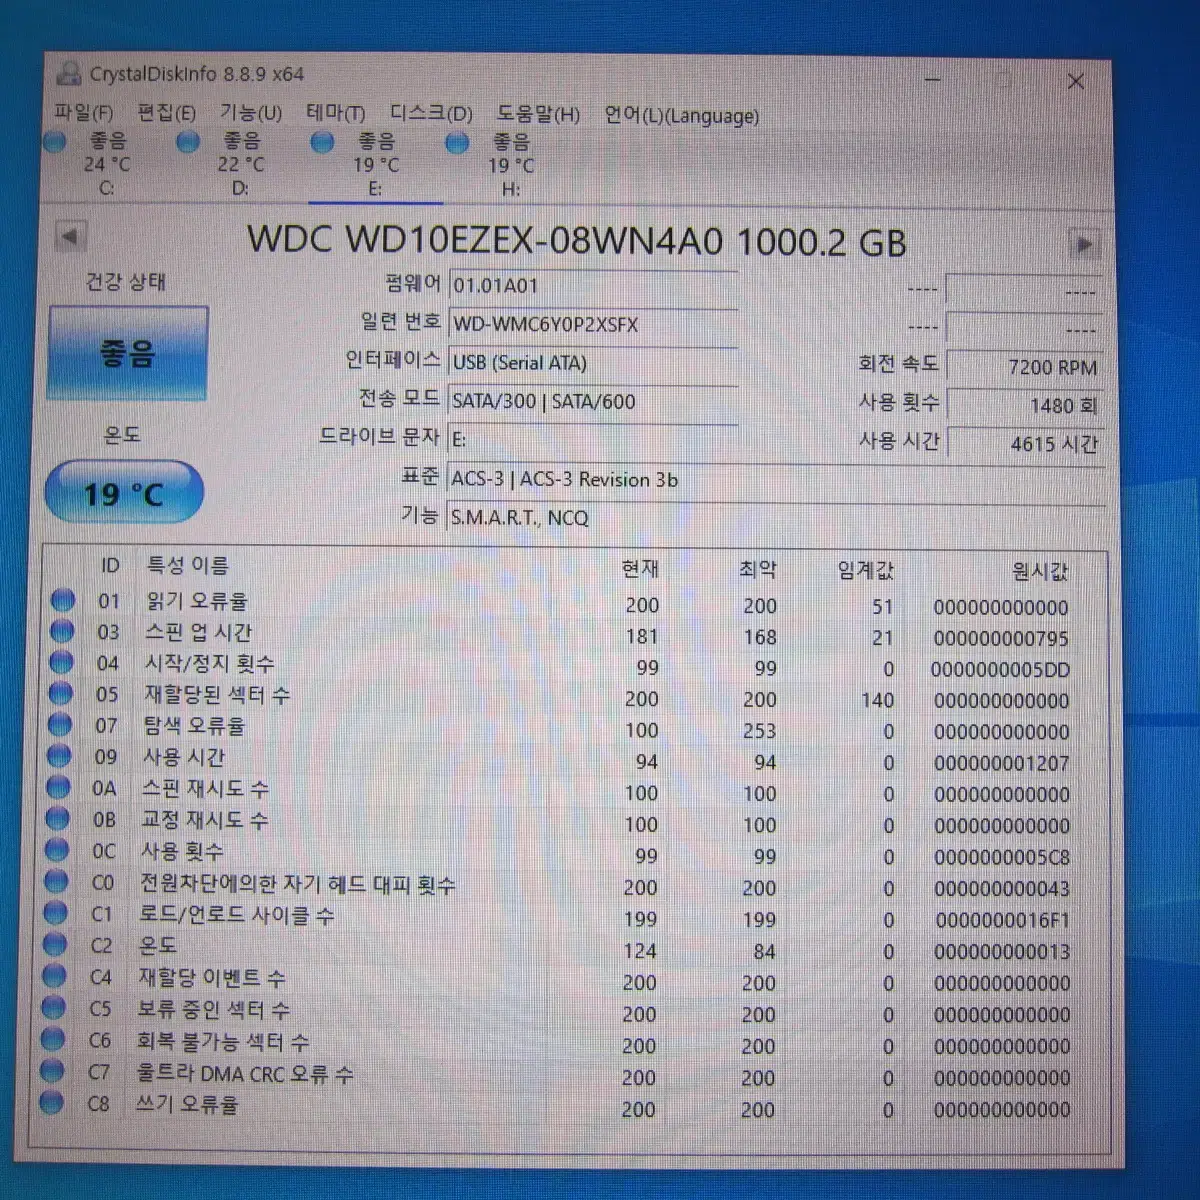The height and width of the screenshot is (1200, 1200).
Task: Go to next disk with right arrow
Action: 1083,244
